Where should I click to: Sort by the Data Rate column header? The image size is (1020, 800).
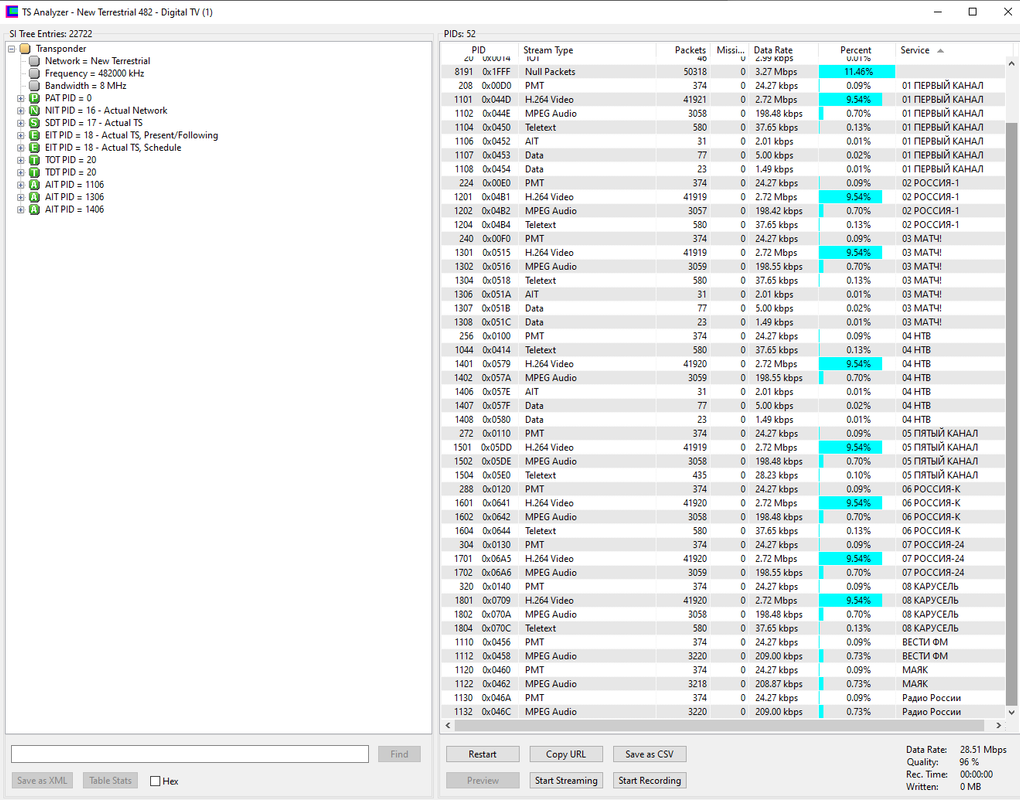[783, 50]
